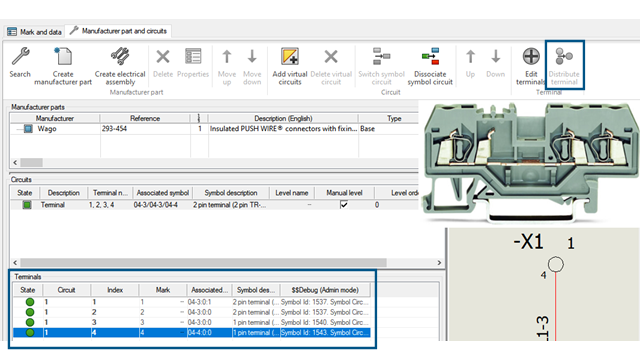The height and width of the screenshot is (360, 640).
Task: Click Delete manufacturer part icon
Action: click(x=163, y=56)
